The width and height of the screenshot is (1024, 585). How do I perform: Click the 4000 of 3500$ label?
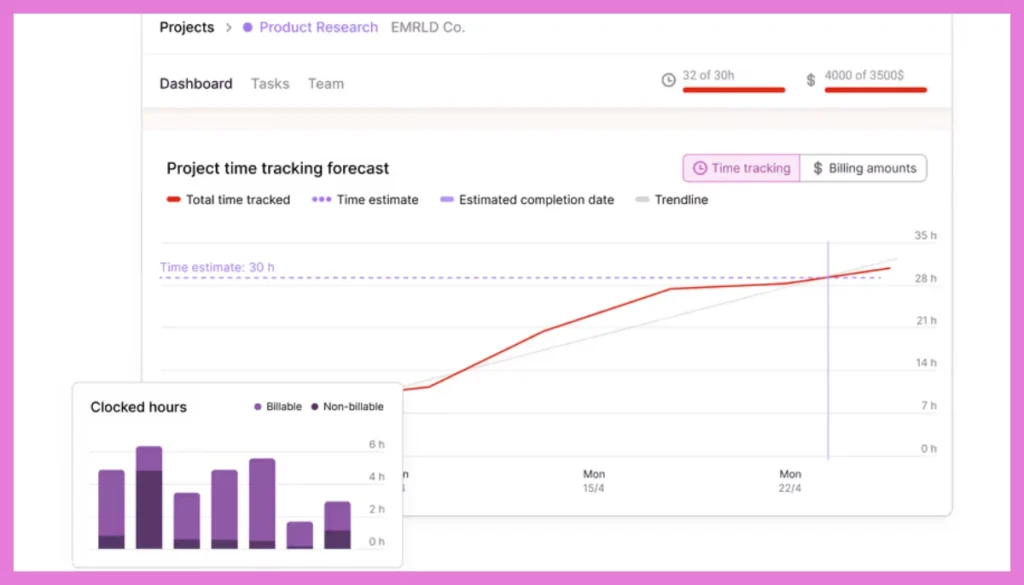coord(864,75)
